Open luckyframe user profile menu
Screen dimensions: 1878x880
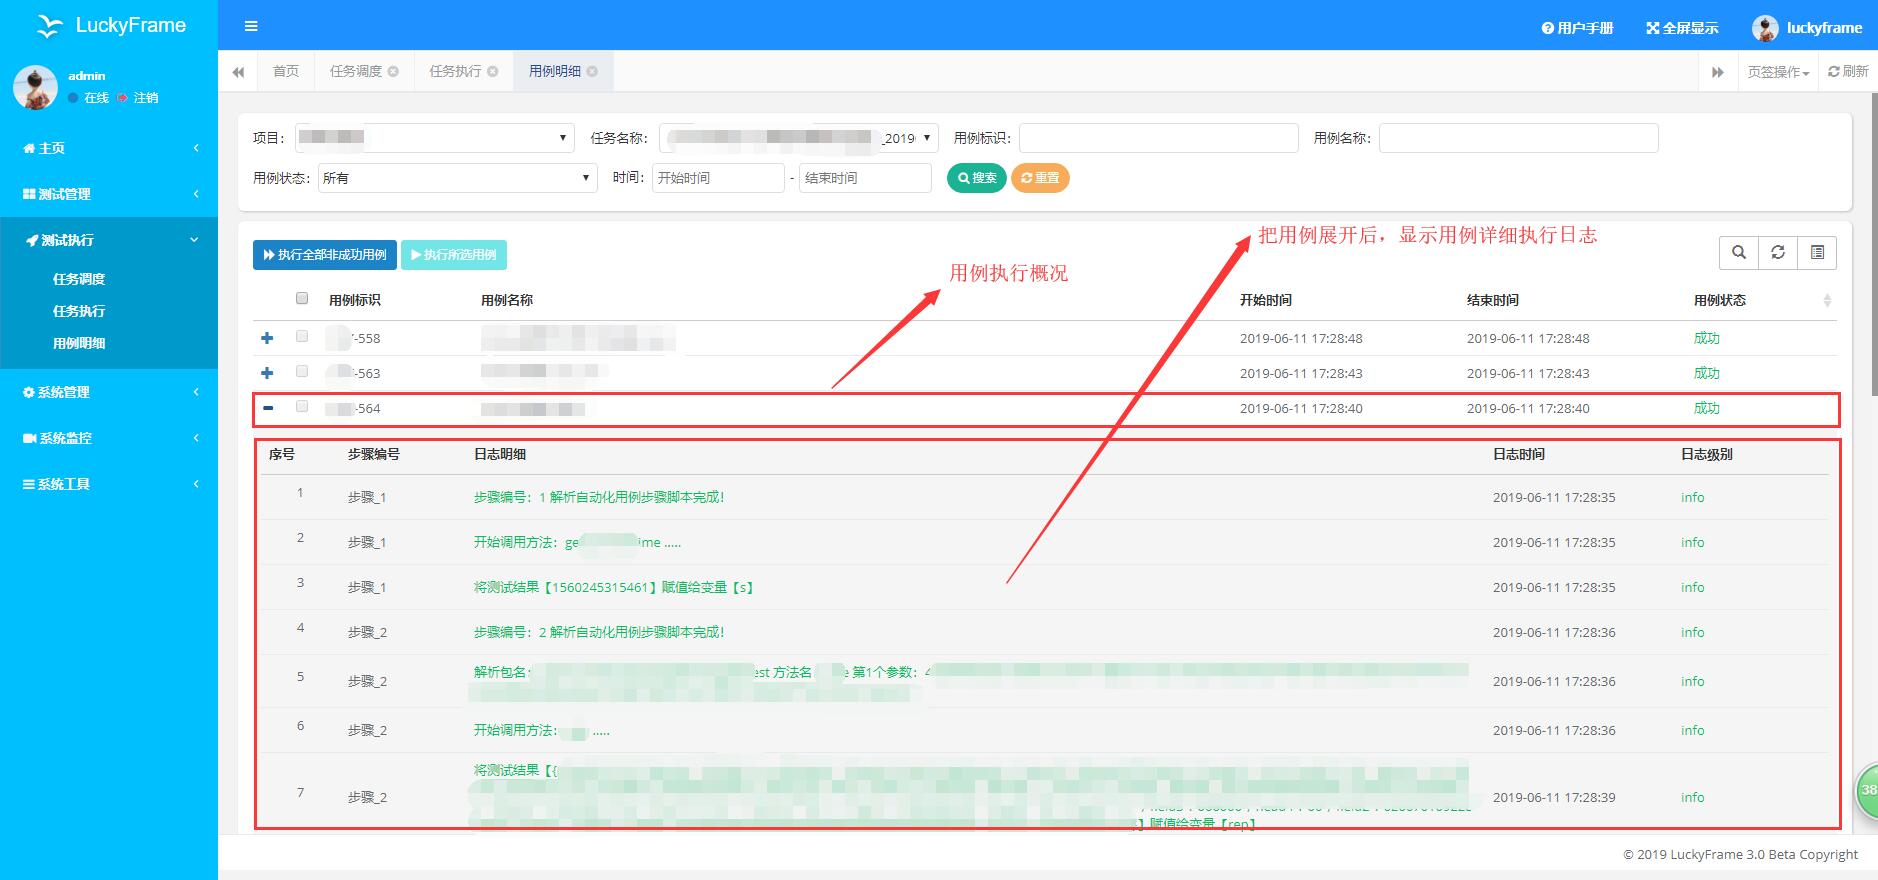(x=1807, y=28)
